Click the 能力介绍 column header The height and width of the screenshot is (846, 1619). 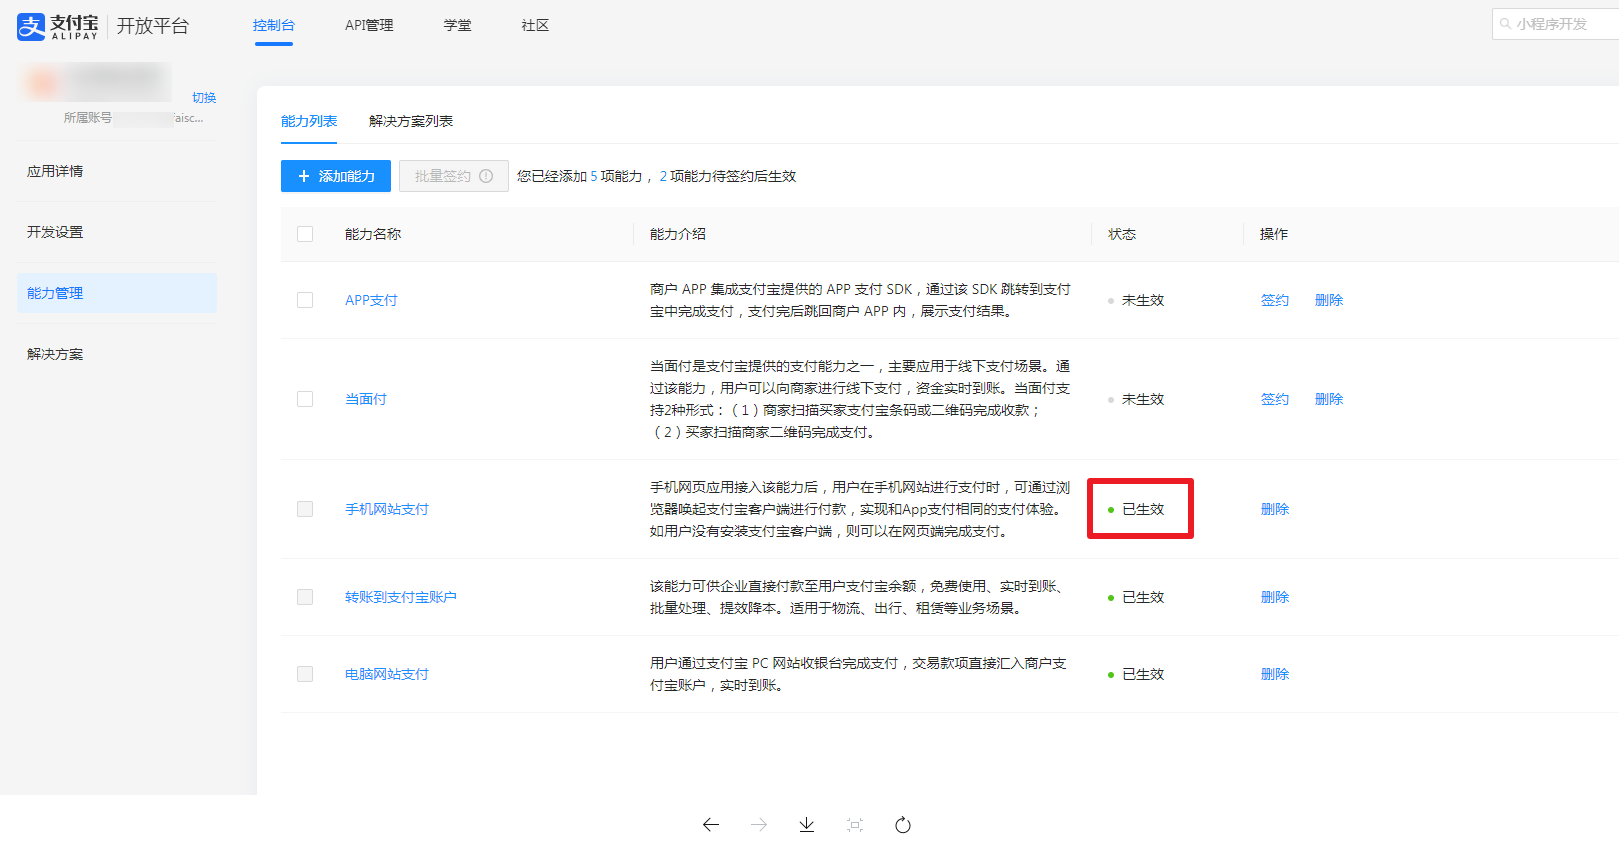pos(678,234)
